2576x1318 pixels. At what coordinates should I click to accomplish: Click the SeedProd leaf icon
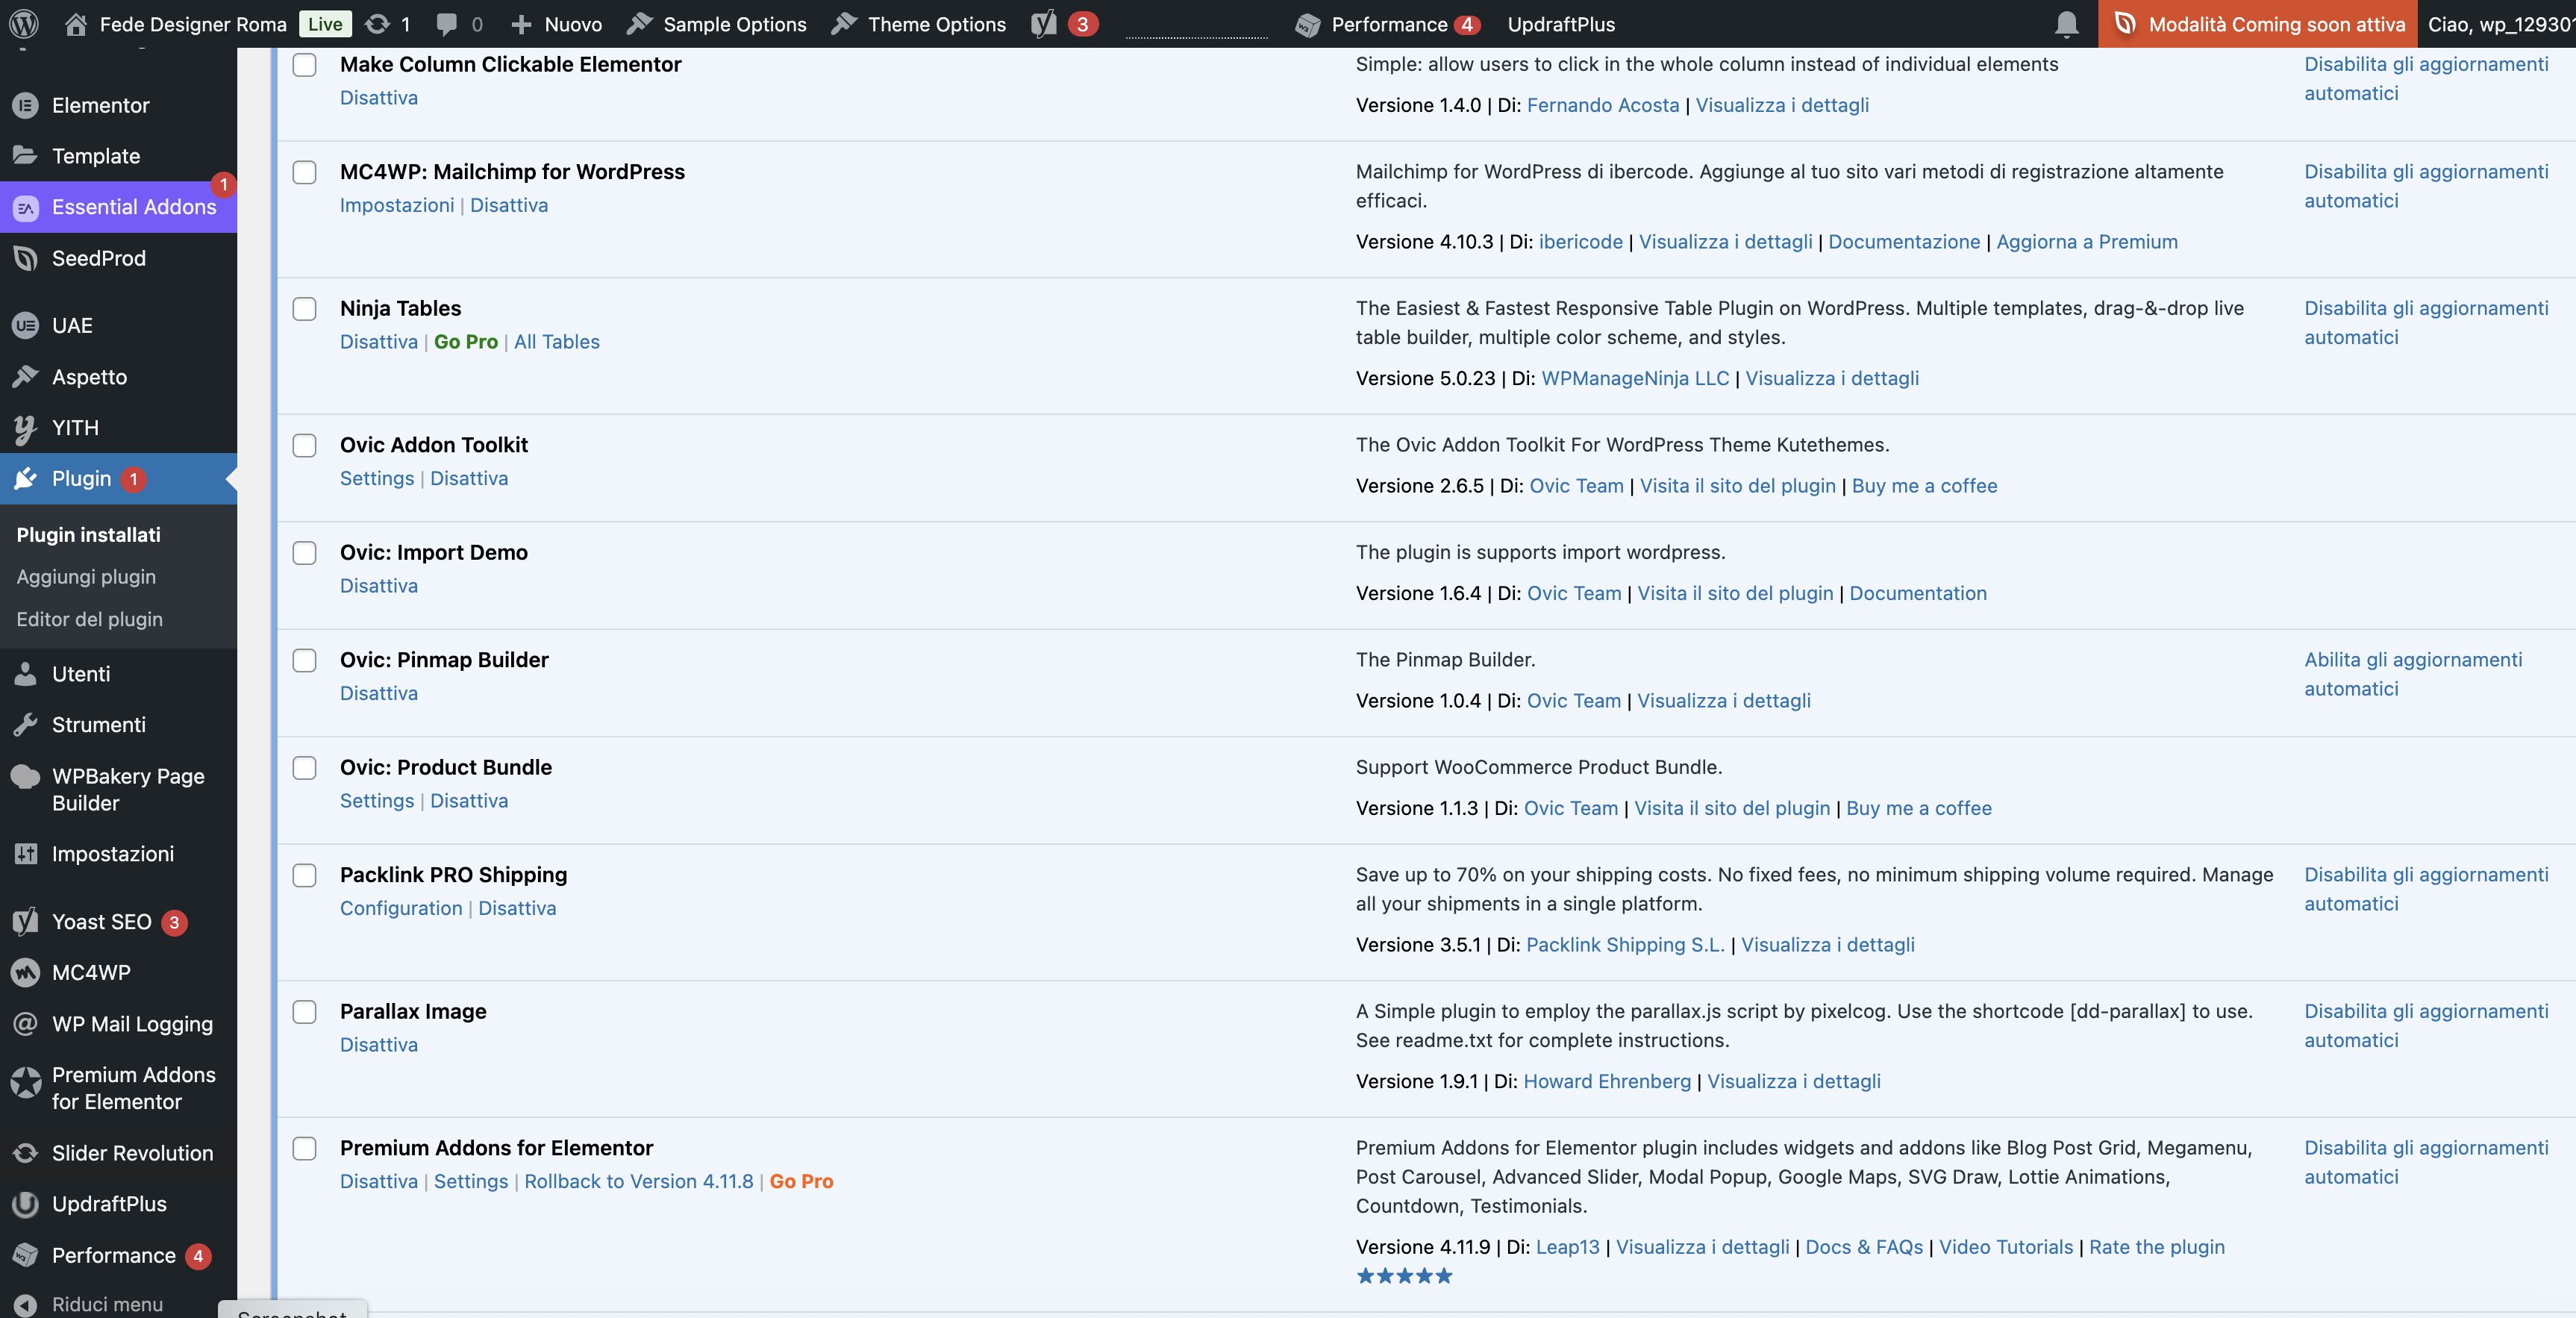[x=26, y=258]
